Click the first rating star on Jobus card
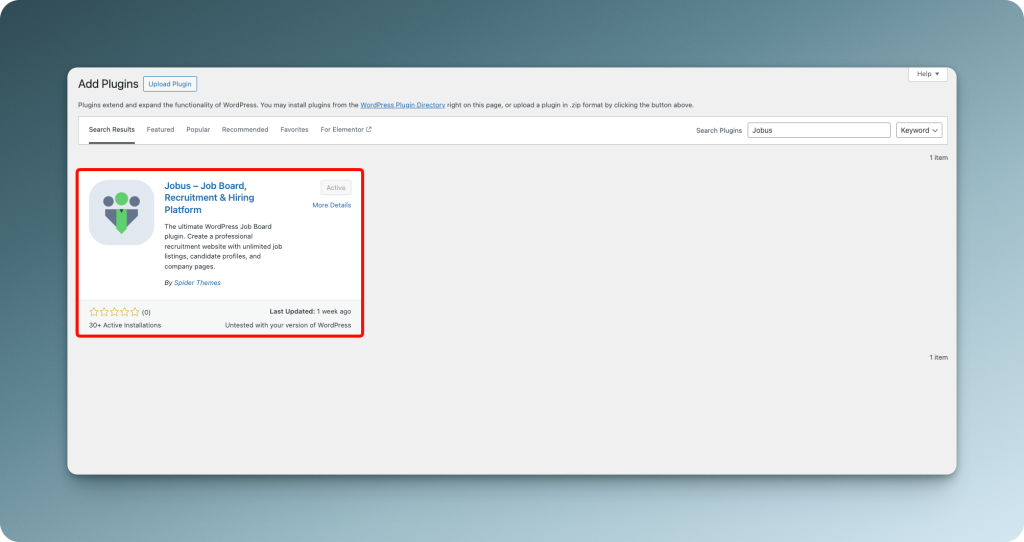 click(93, 312)
